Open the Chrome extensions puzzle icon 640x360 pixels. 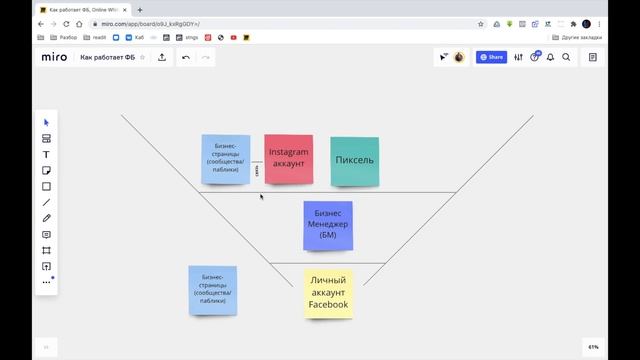pos(573,24)
